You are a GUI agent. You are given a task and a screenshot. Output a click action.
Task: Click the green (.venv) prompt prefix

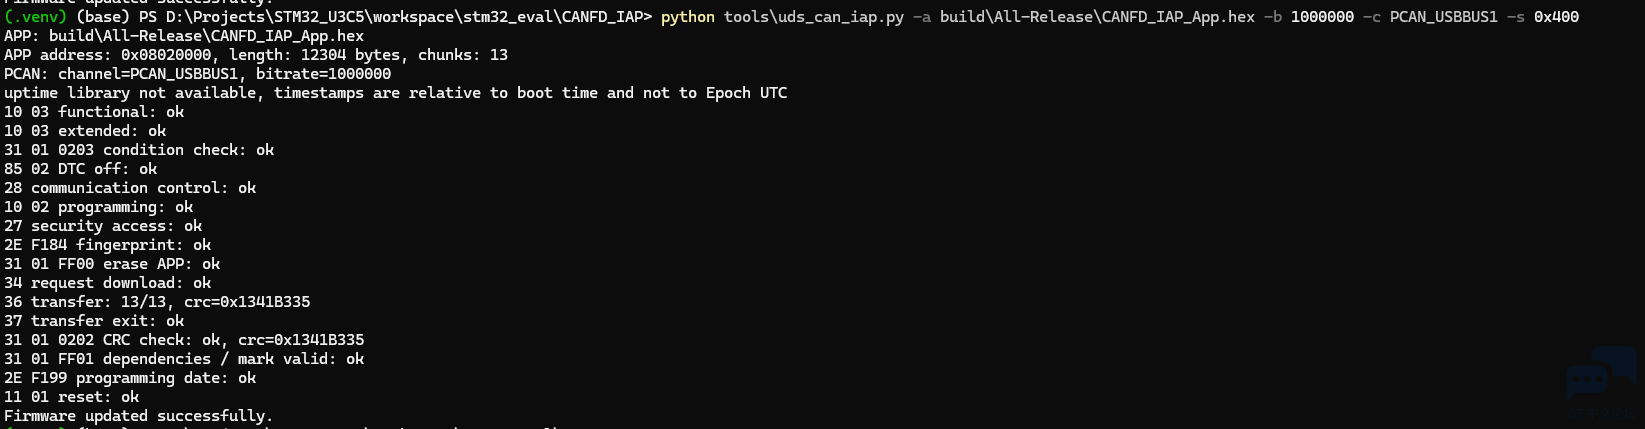35,17
